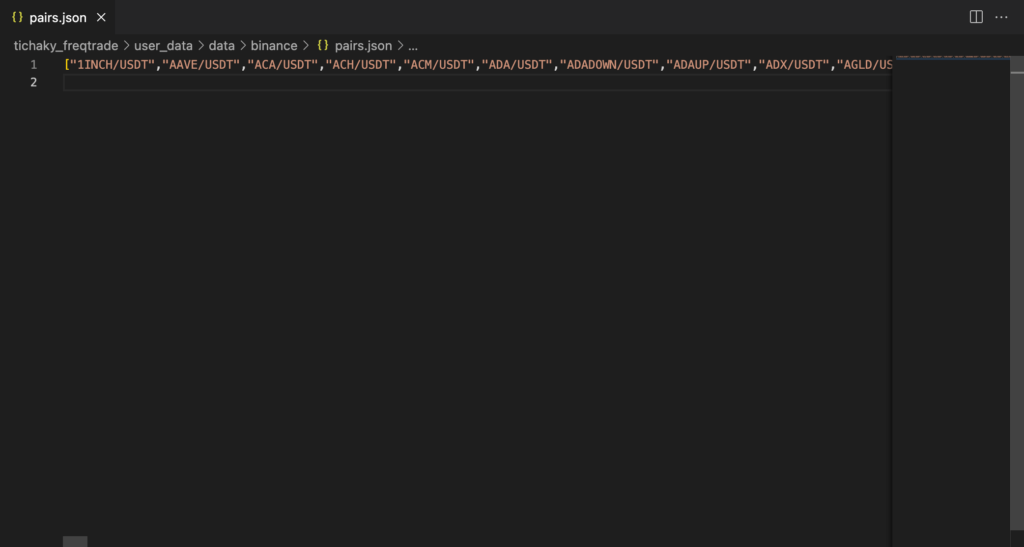This screenshot has width=1024, height=547.
Task: Click the "AAVE/USDT" string
Action: click(201, 65)
